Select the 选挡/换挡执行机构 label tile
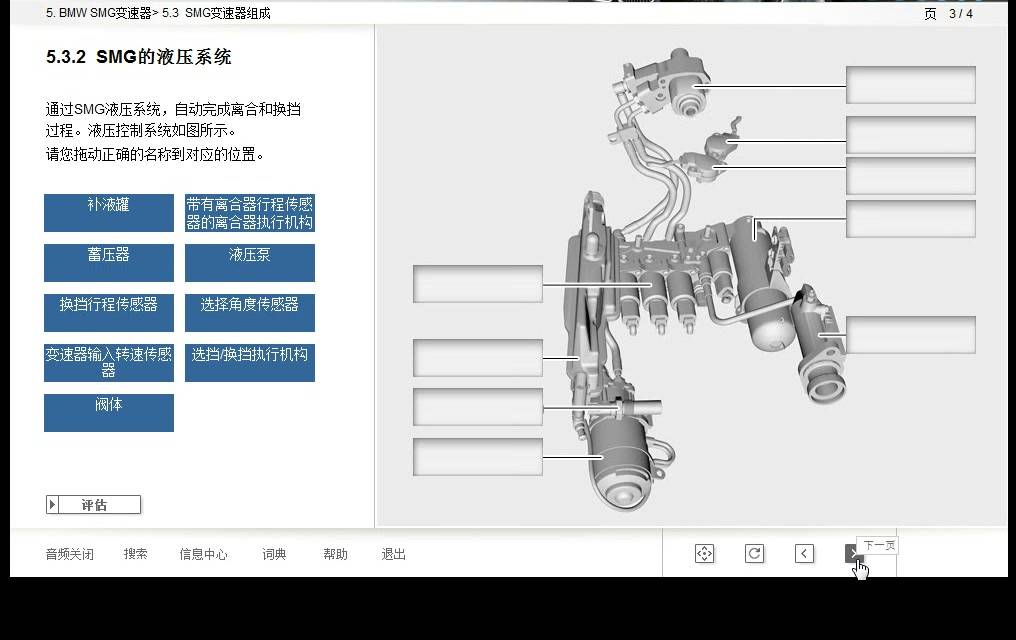 pyautogui.click(x=250, y=362)
